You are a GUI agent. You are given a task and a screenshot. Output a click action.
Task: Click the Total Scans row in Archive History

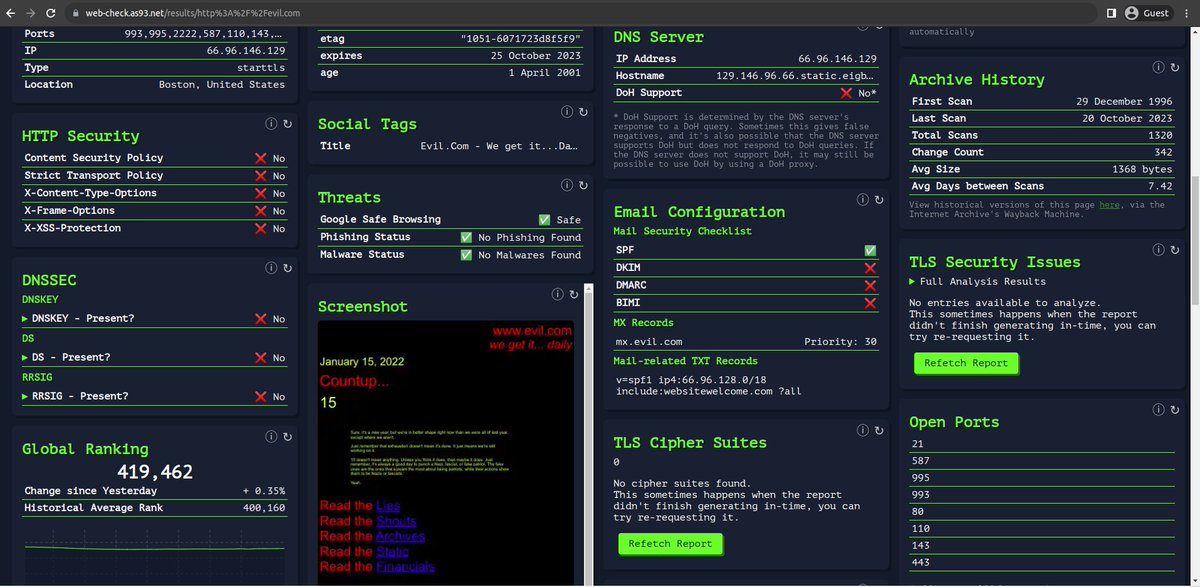pyautogui.click(x=1042, y=135)
